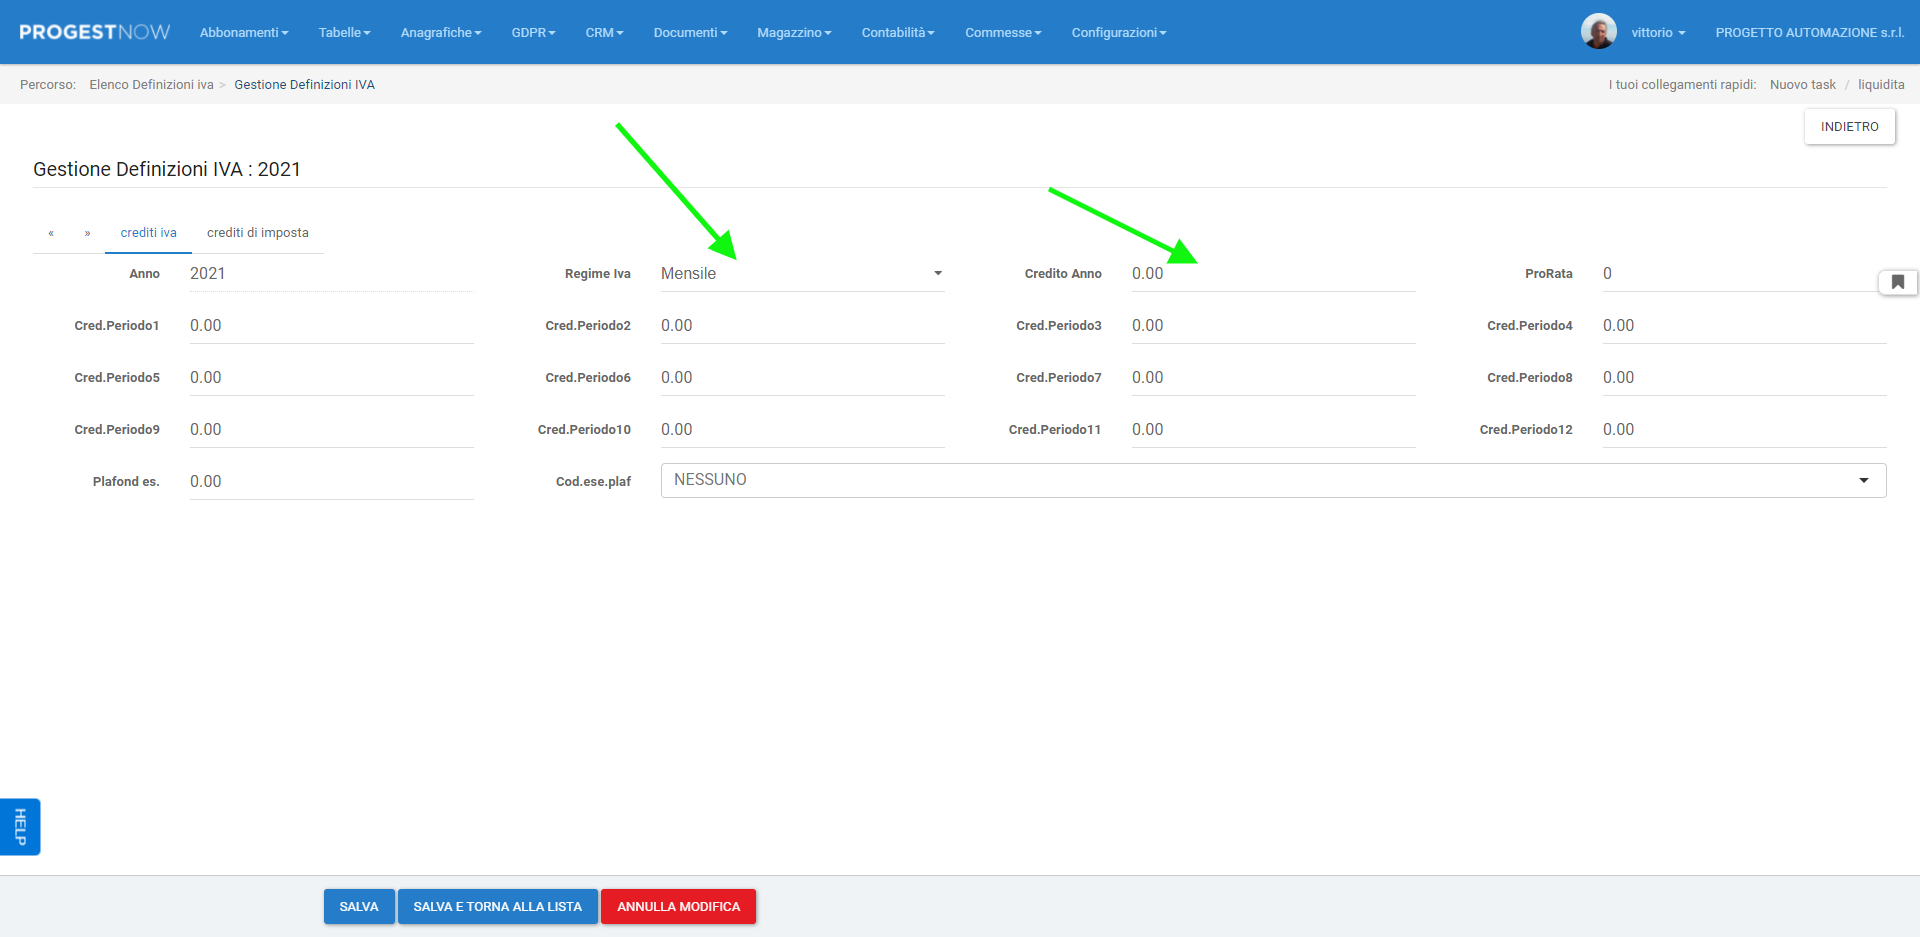Screen dimensions: 1920x937
Task: Click the Credito Anno input field
Action: 1272,274
